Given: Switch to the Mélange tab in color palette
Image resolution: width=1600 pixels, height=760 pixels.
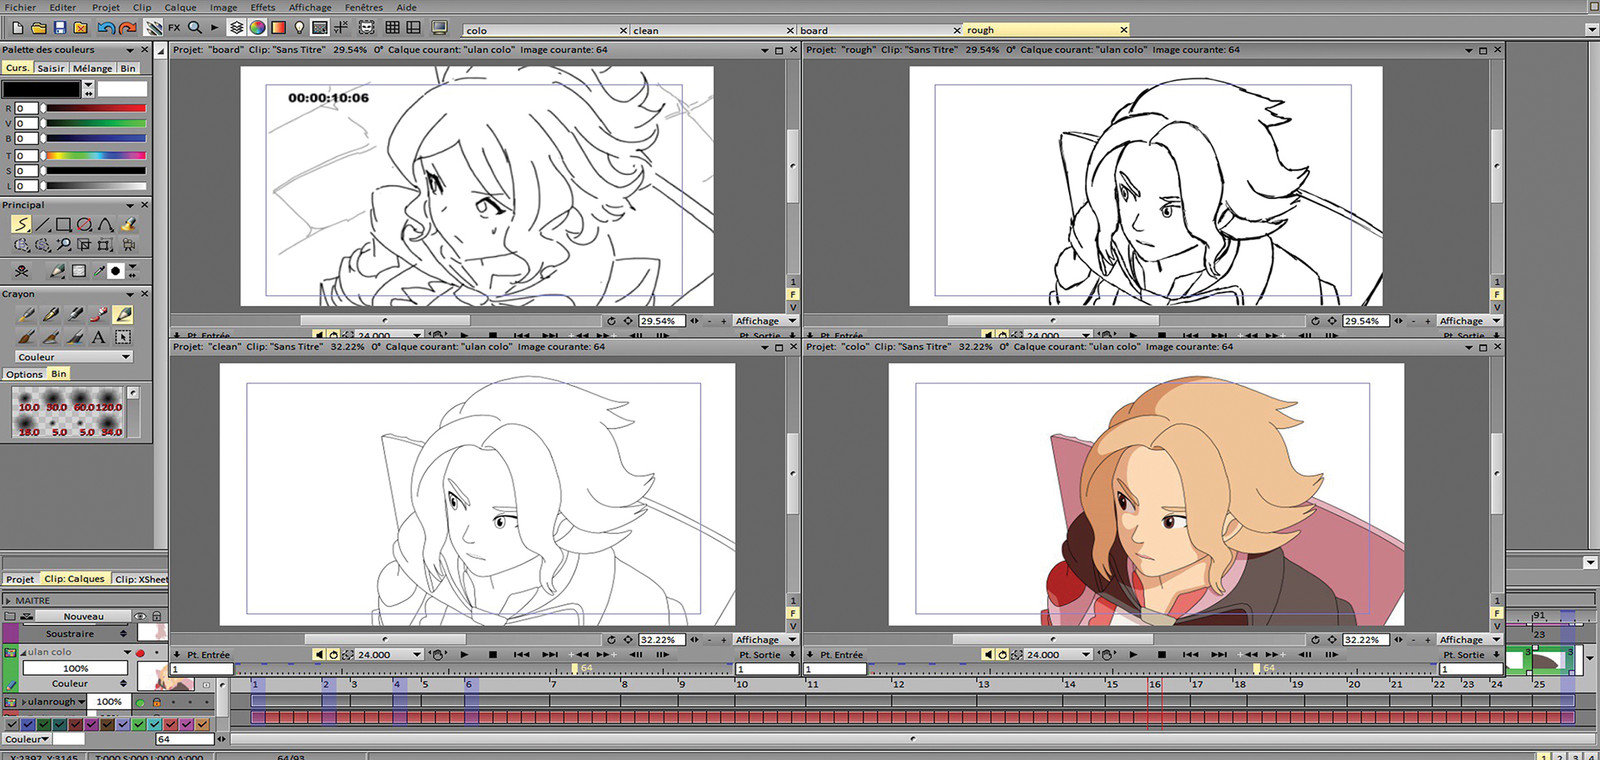Looking at the screenshot, I should coord(92,68).
